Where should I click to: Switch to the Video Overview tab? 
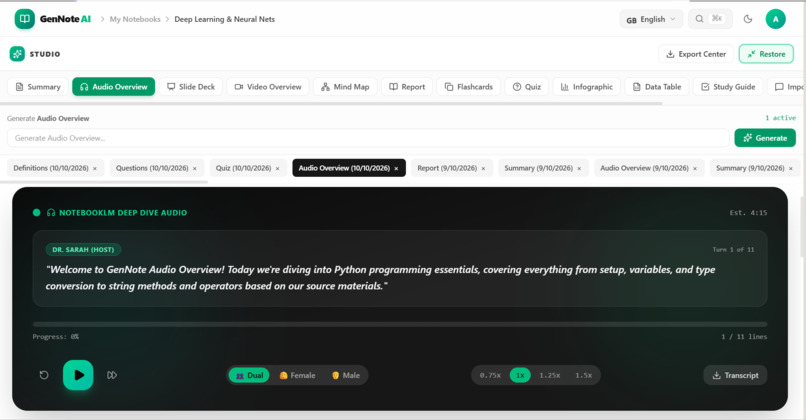pos(268,87)
